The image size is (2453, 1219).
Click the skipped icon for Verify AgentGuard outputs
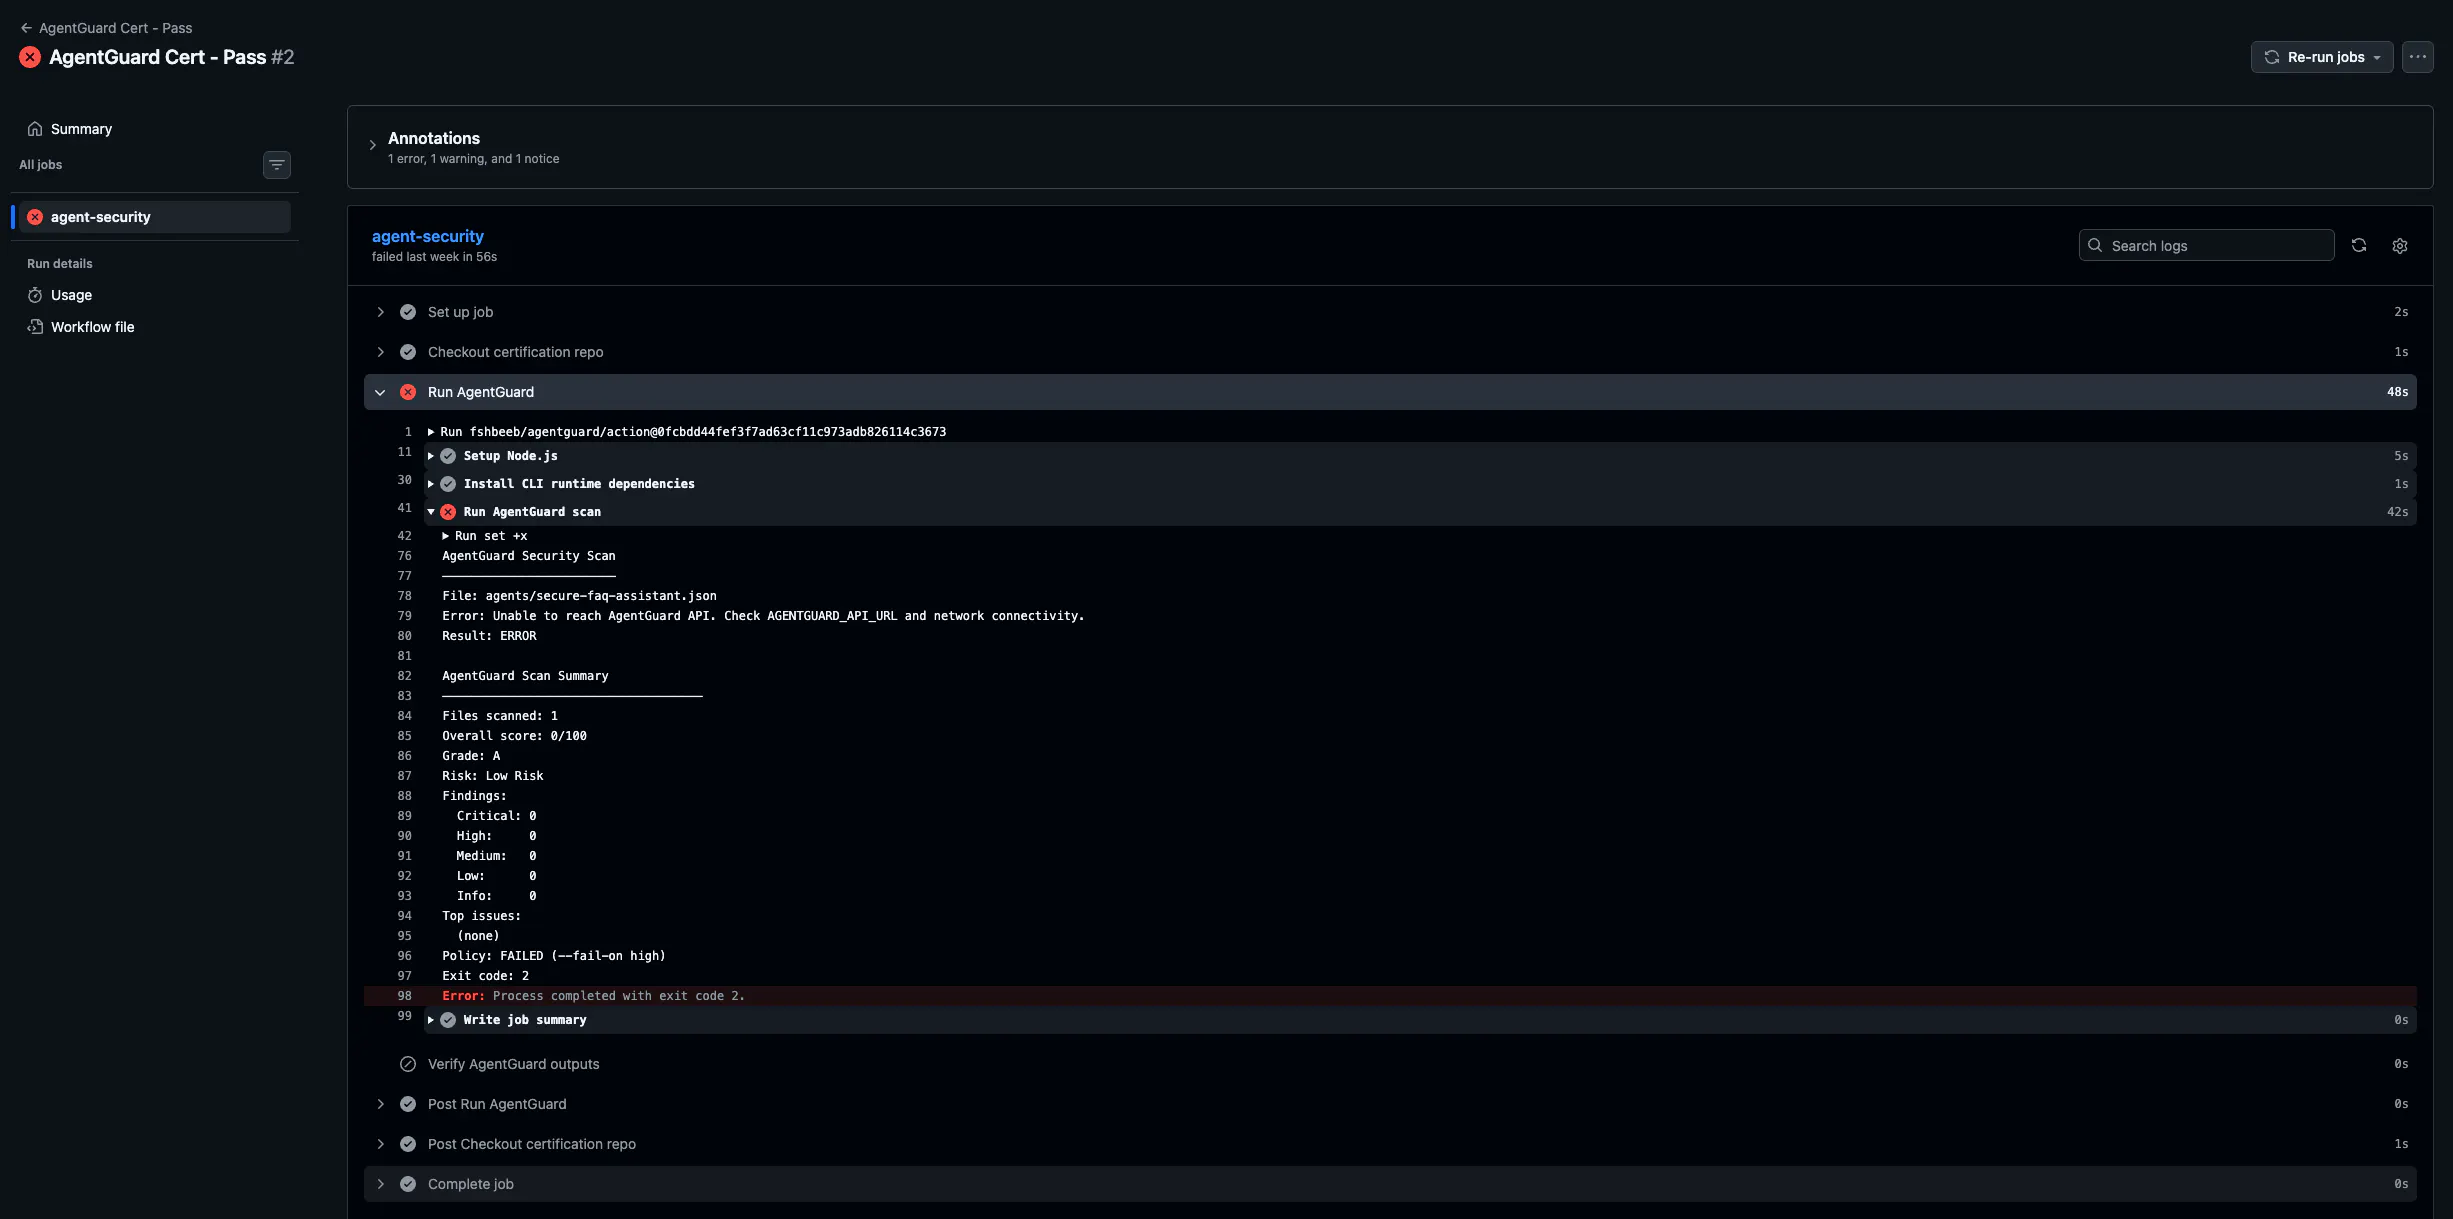tap(408, 1064)
